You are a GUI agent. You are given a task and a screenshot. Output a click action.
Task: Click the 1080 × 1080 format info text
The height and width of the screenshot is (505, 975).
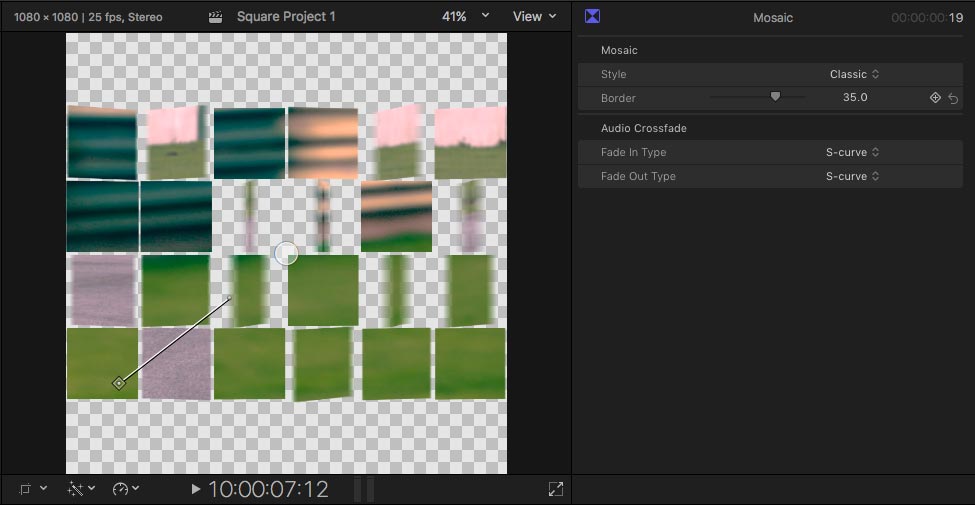pyautogui.click(x=88, y=17)
